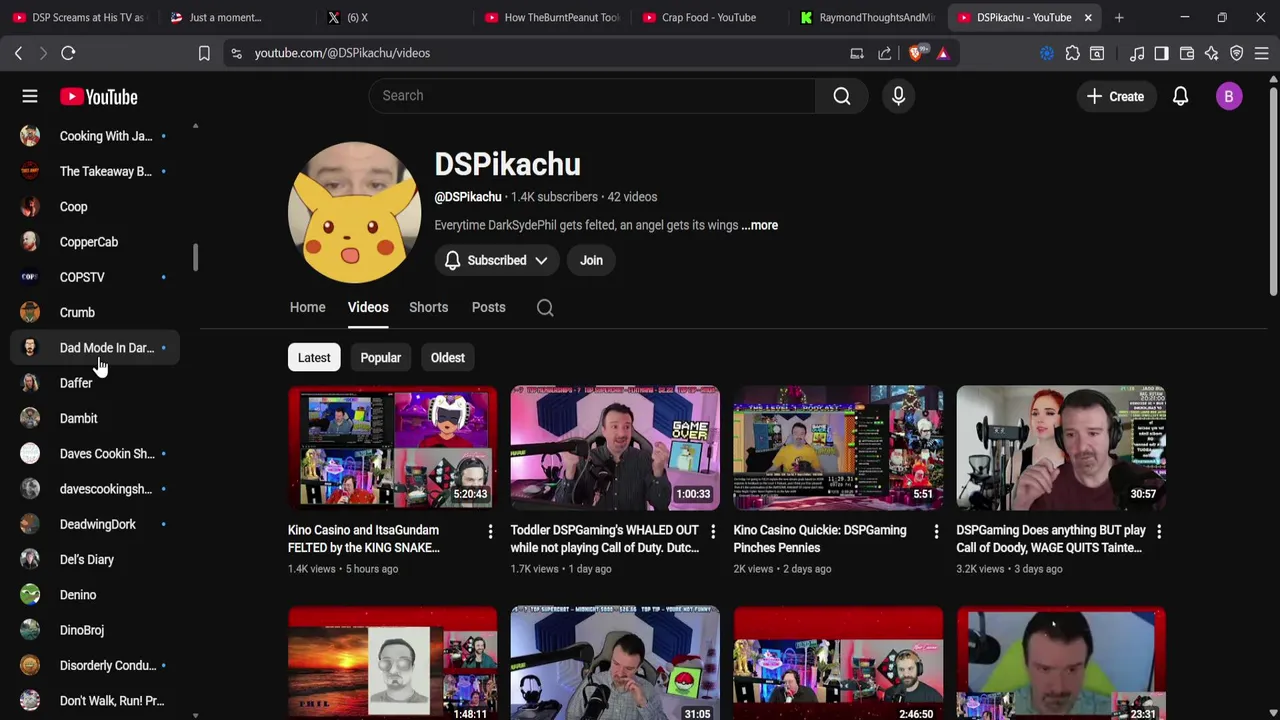This screenshot has height=720, width=1280.
Task: Close the DSPikachu browser tab
Action: point(1088,17)
